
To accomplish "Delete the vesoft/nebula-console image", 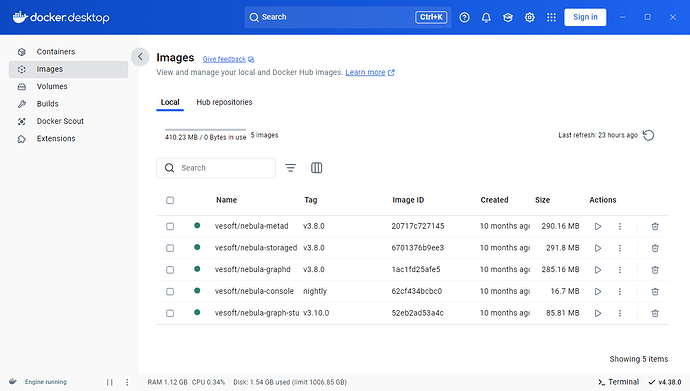I will (655, 291).
